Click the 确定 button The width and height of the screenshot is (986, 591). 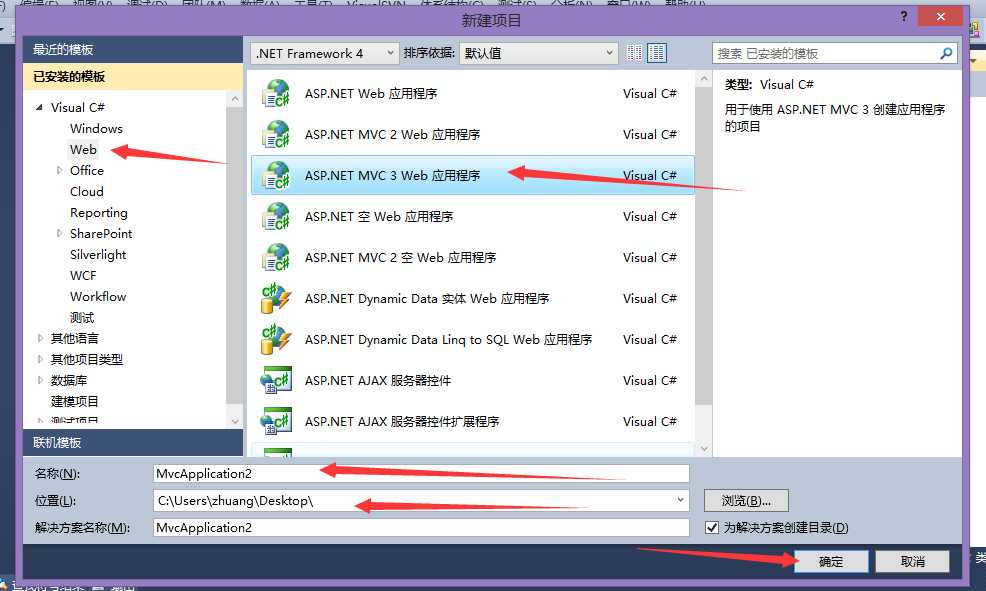[831, 561]
